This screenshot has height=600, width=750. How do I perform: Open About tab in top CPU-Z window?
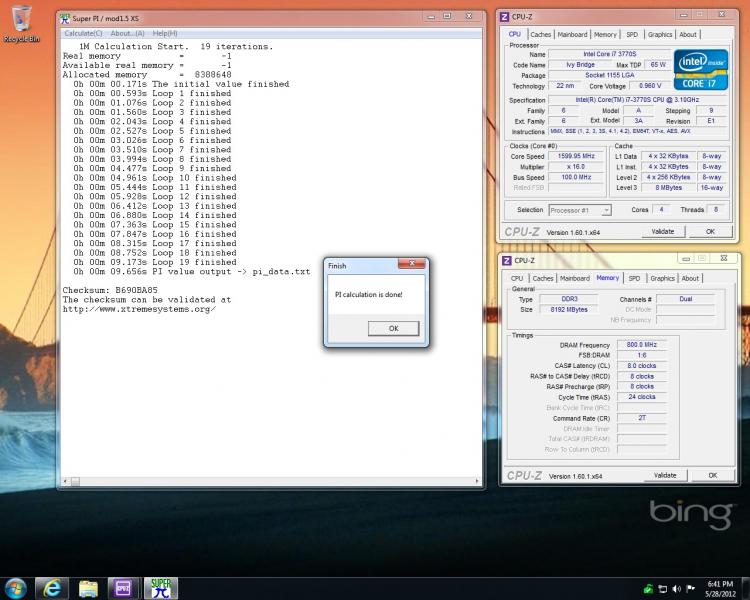[x=688, y=34]
